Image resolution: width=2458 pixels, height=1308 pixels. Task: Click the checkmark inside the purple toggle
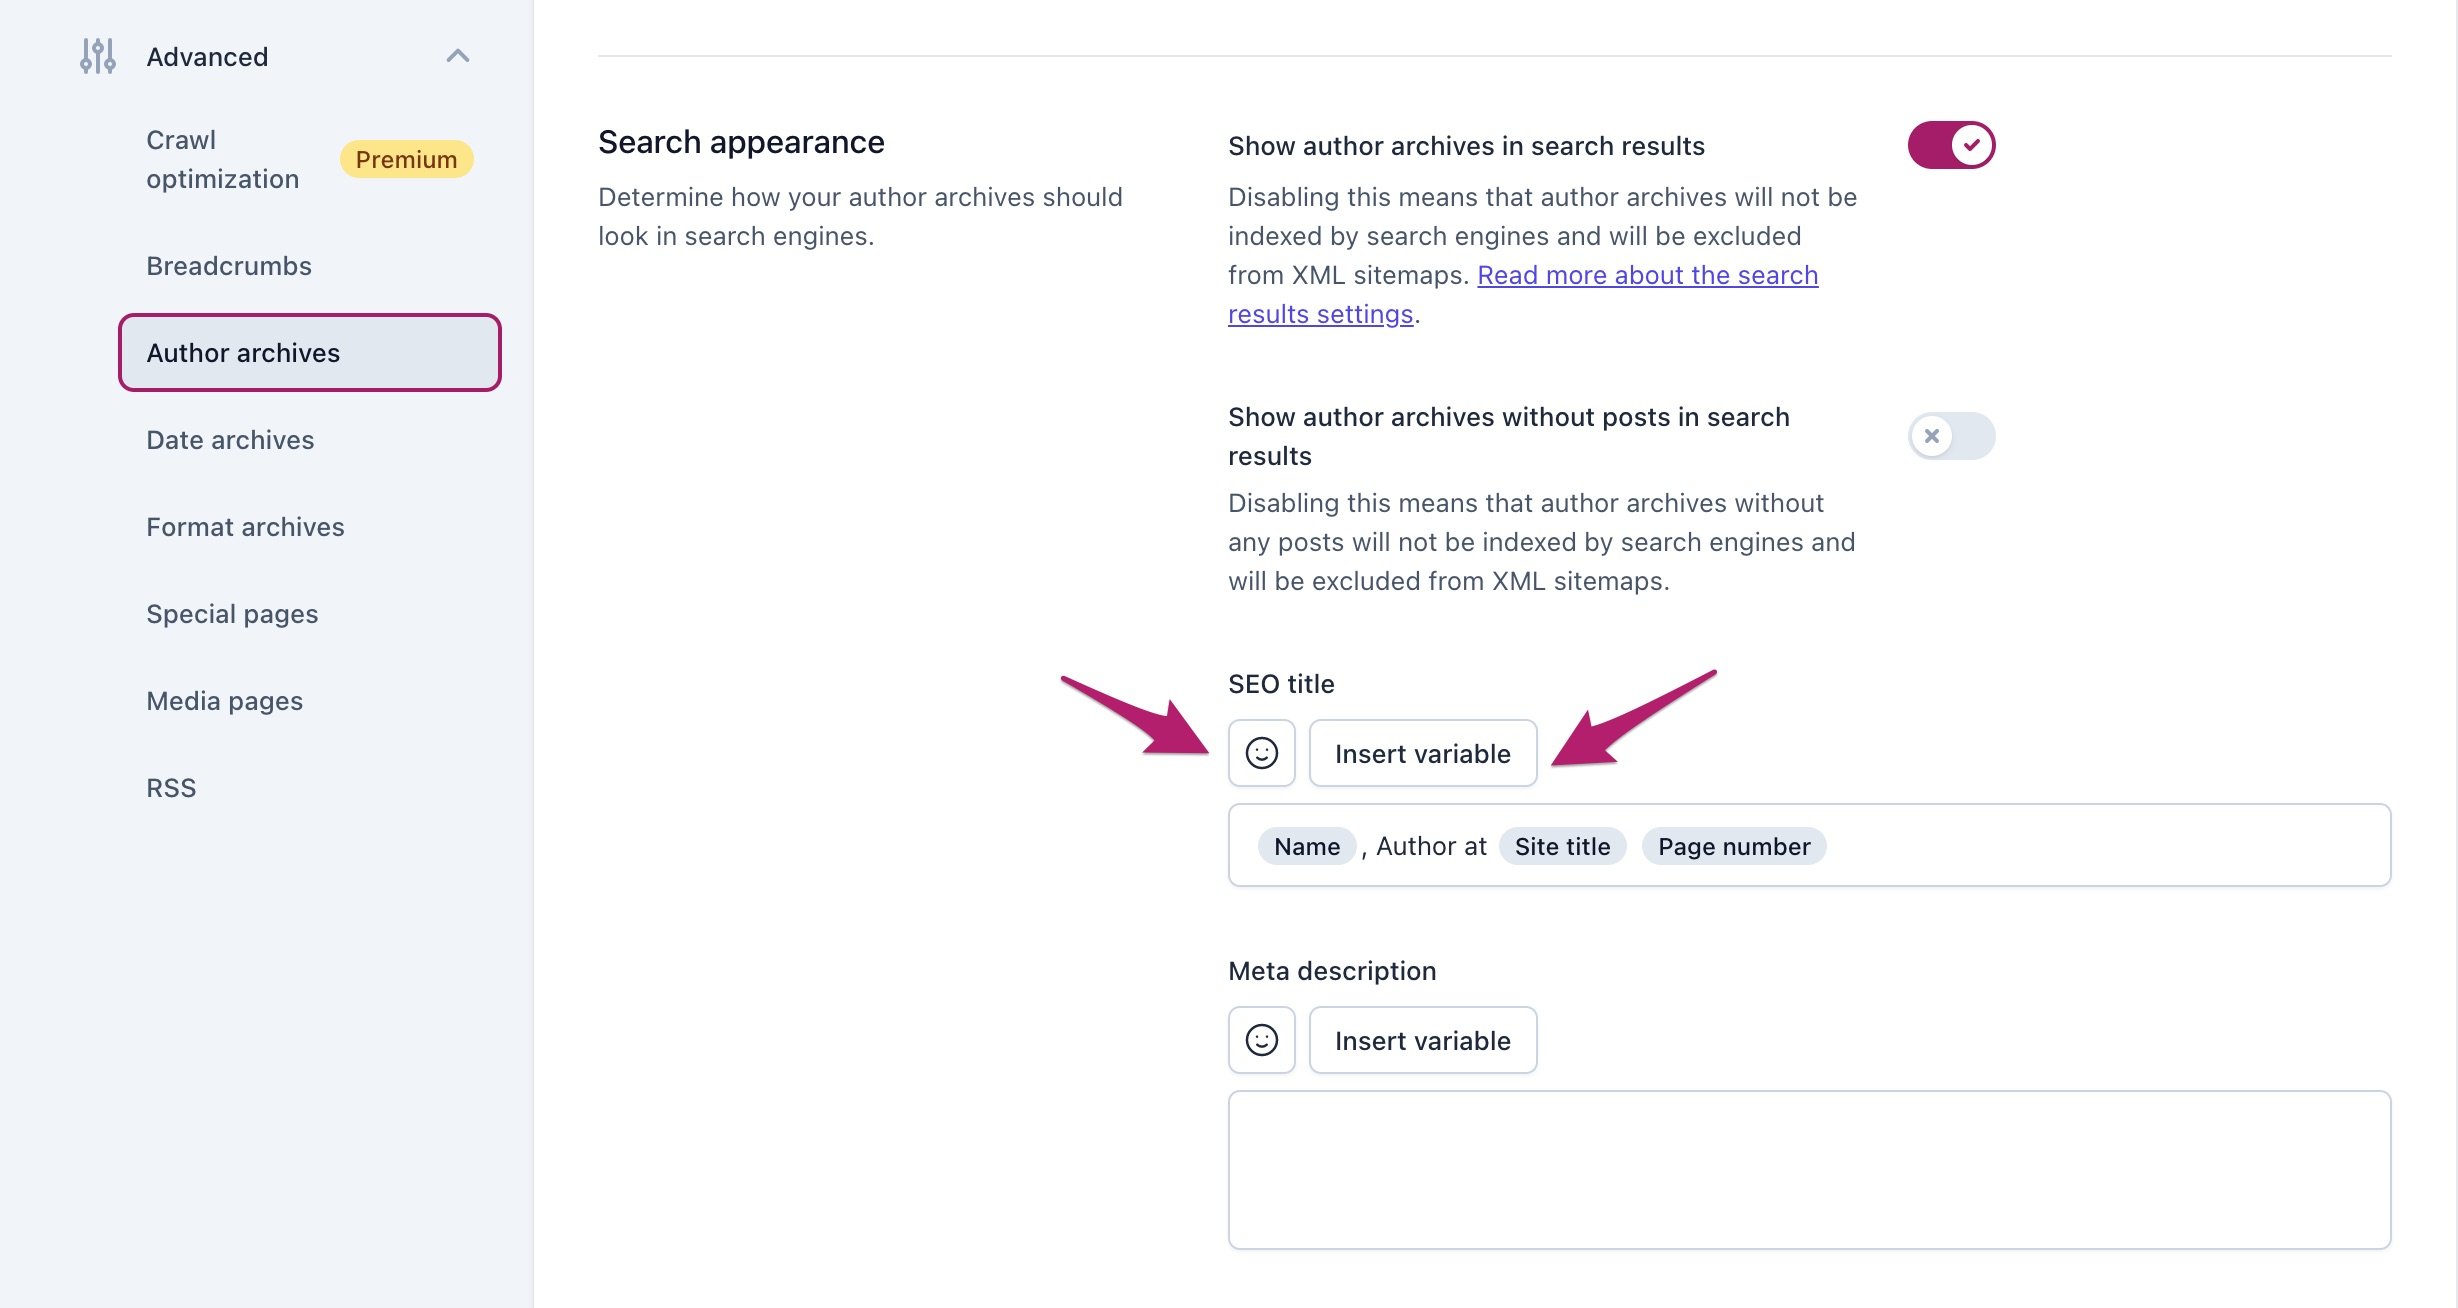pyautogui.click(x=1969, y=146)
